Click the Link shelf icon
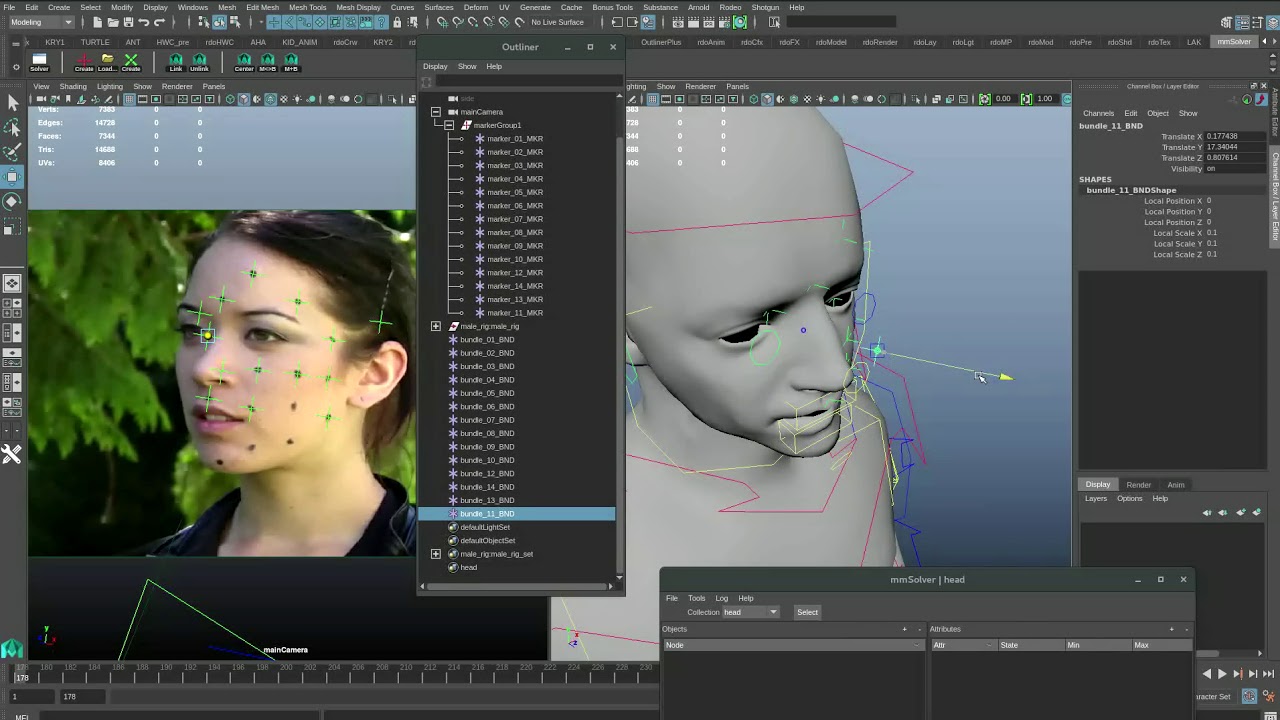The height and width of the screenshot is (720, 1280). 176,62
